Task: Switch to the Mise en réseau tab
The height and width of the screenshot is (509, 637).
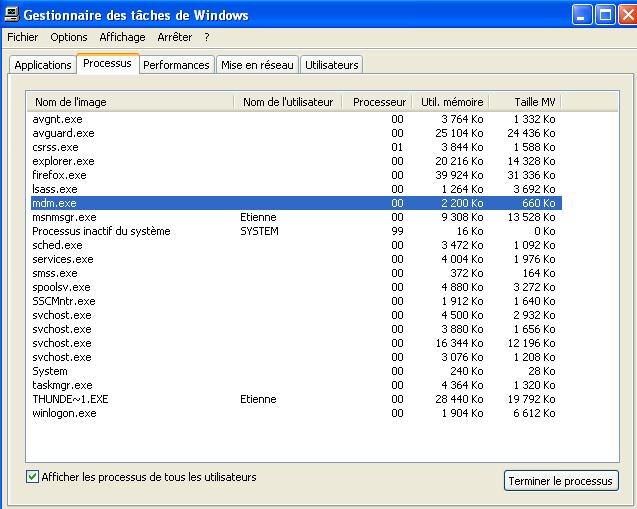Action: [257, 65]
